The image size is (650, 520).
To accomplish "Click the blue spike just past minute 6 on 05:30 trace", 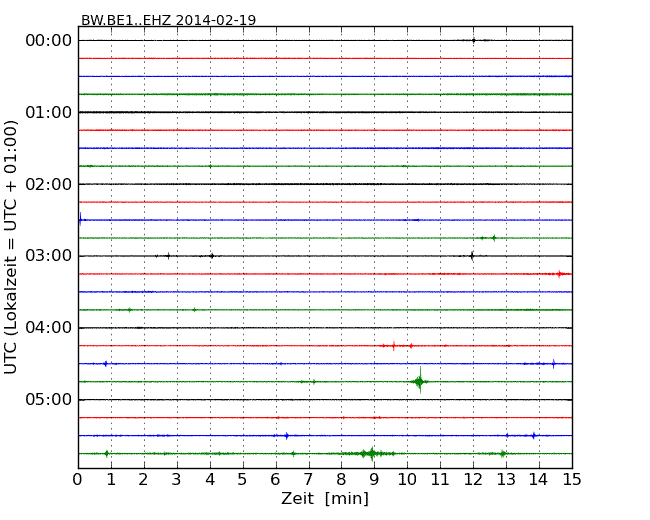I will [286, 435].
